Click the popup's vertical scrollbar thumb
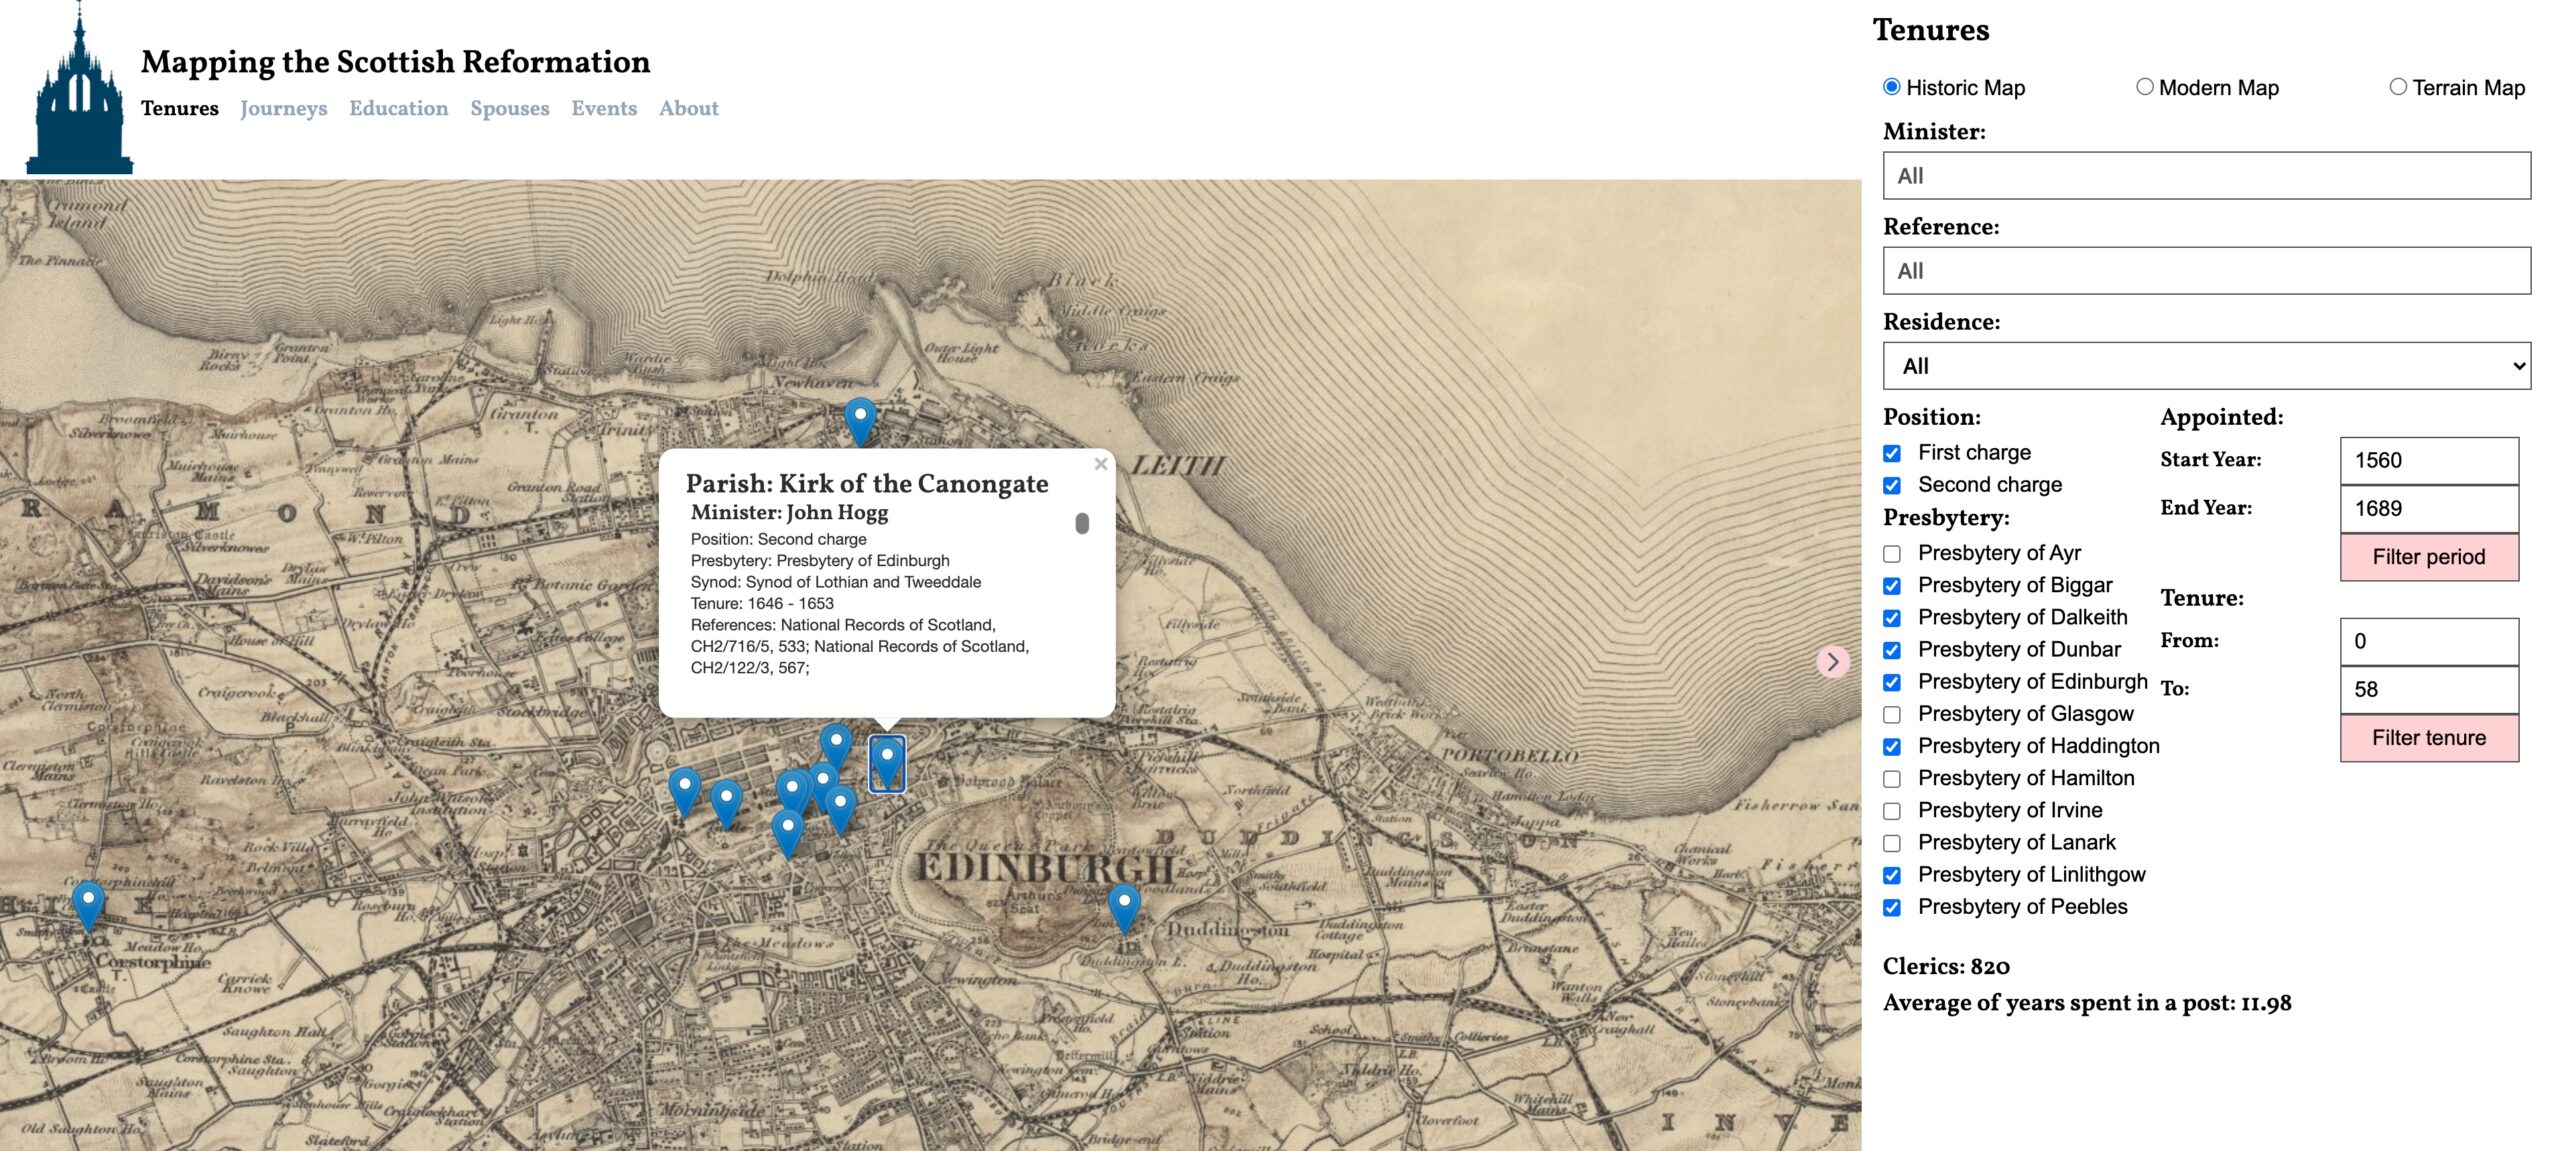The image size is (2560, 1151). point(1082,523)
